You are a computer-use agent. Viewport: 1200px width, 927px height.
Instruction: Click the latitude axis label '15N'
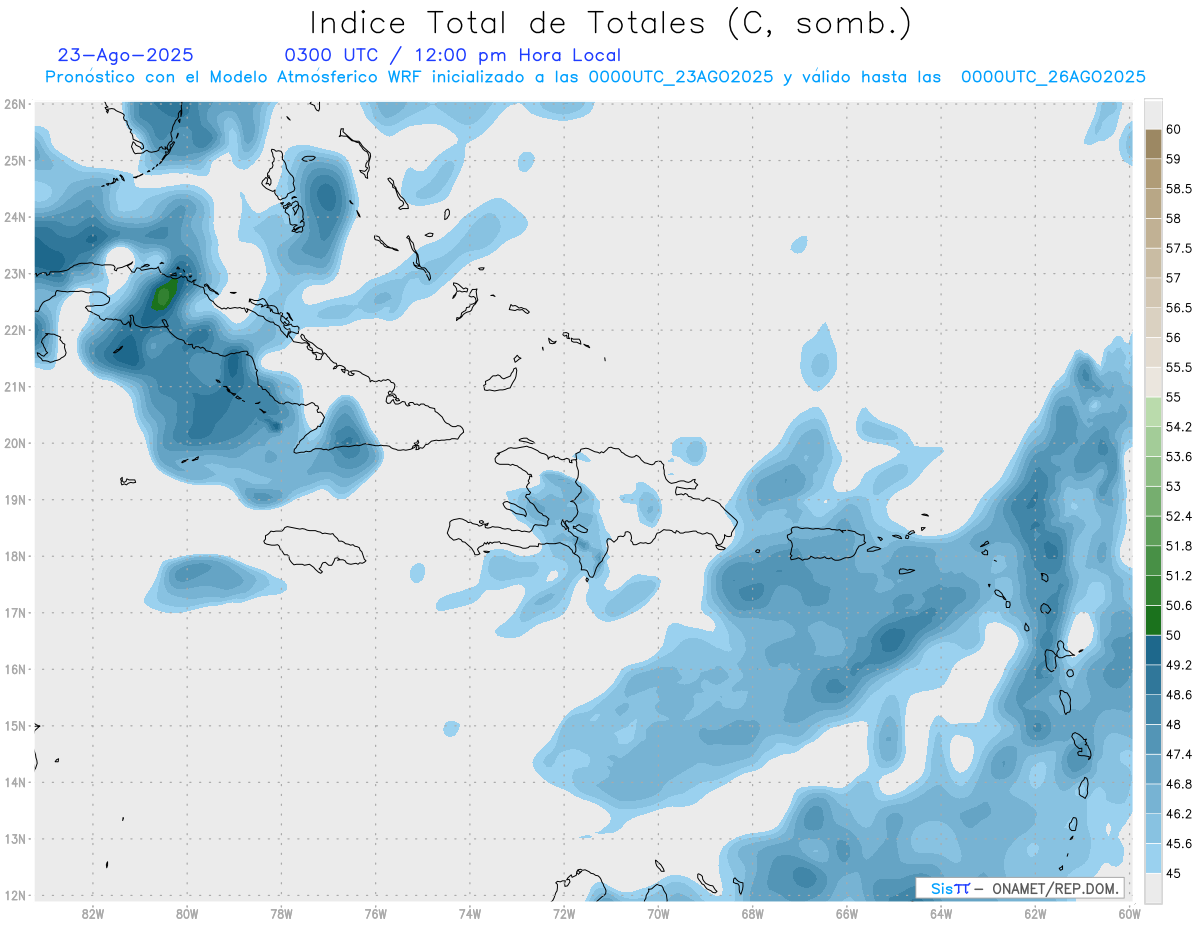pos(15,726)
